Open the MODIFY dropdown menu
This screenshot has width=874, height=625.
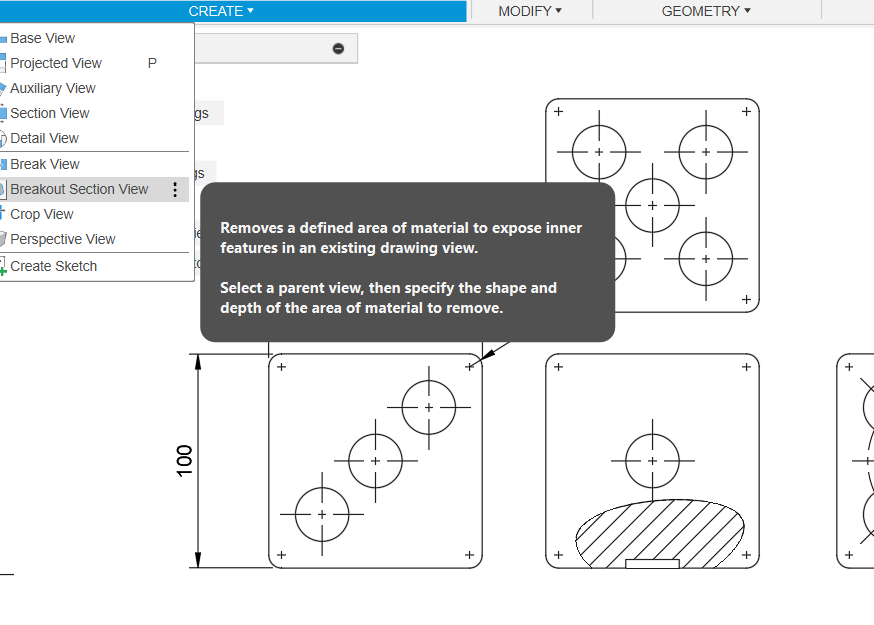(530, 11)
